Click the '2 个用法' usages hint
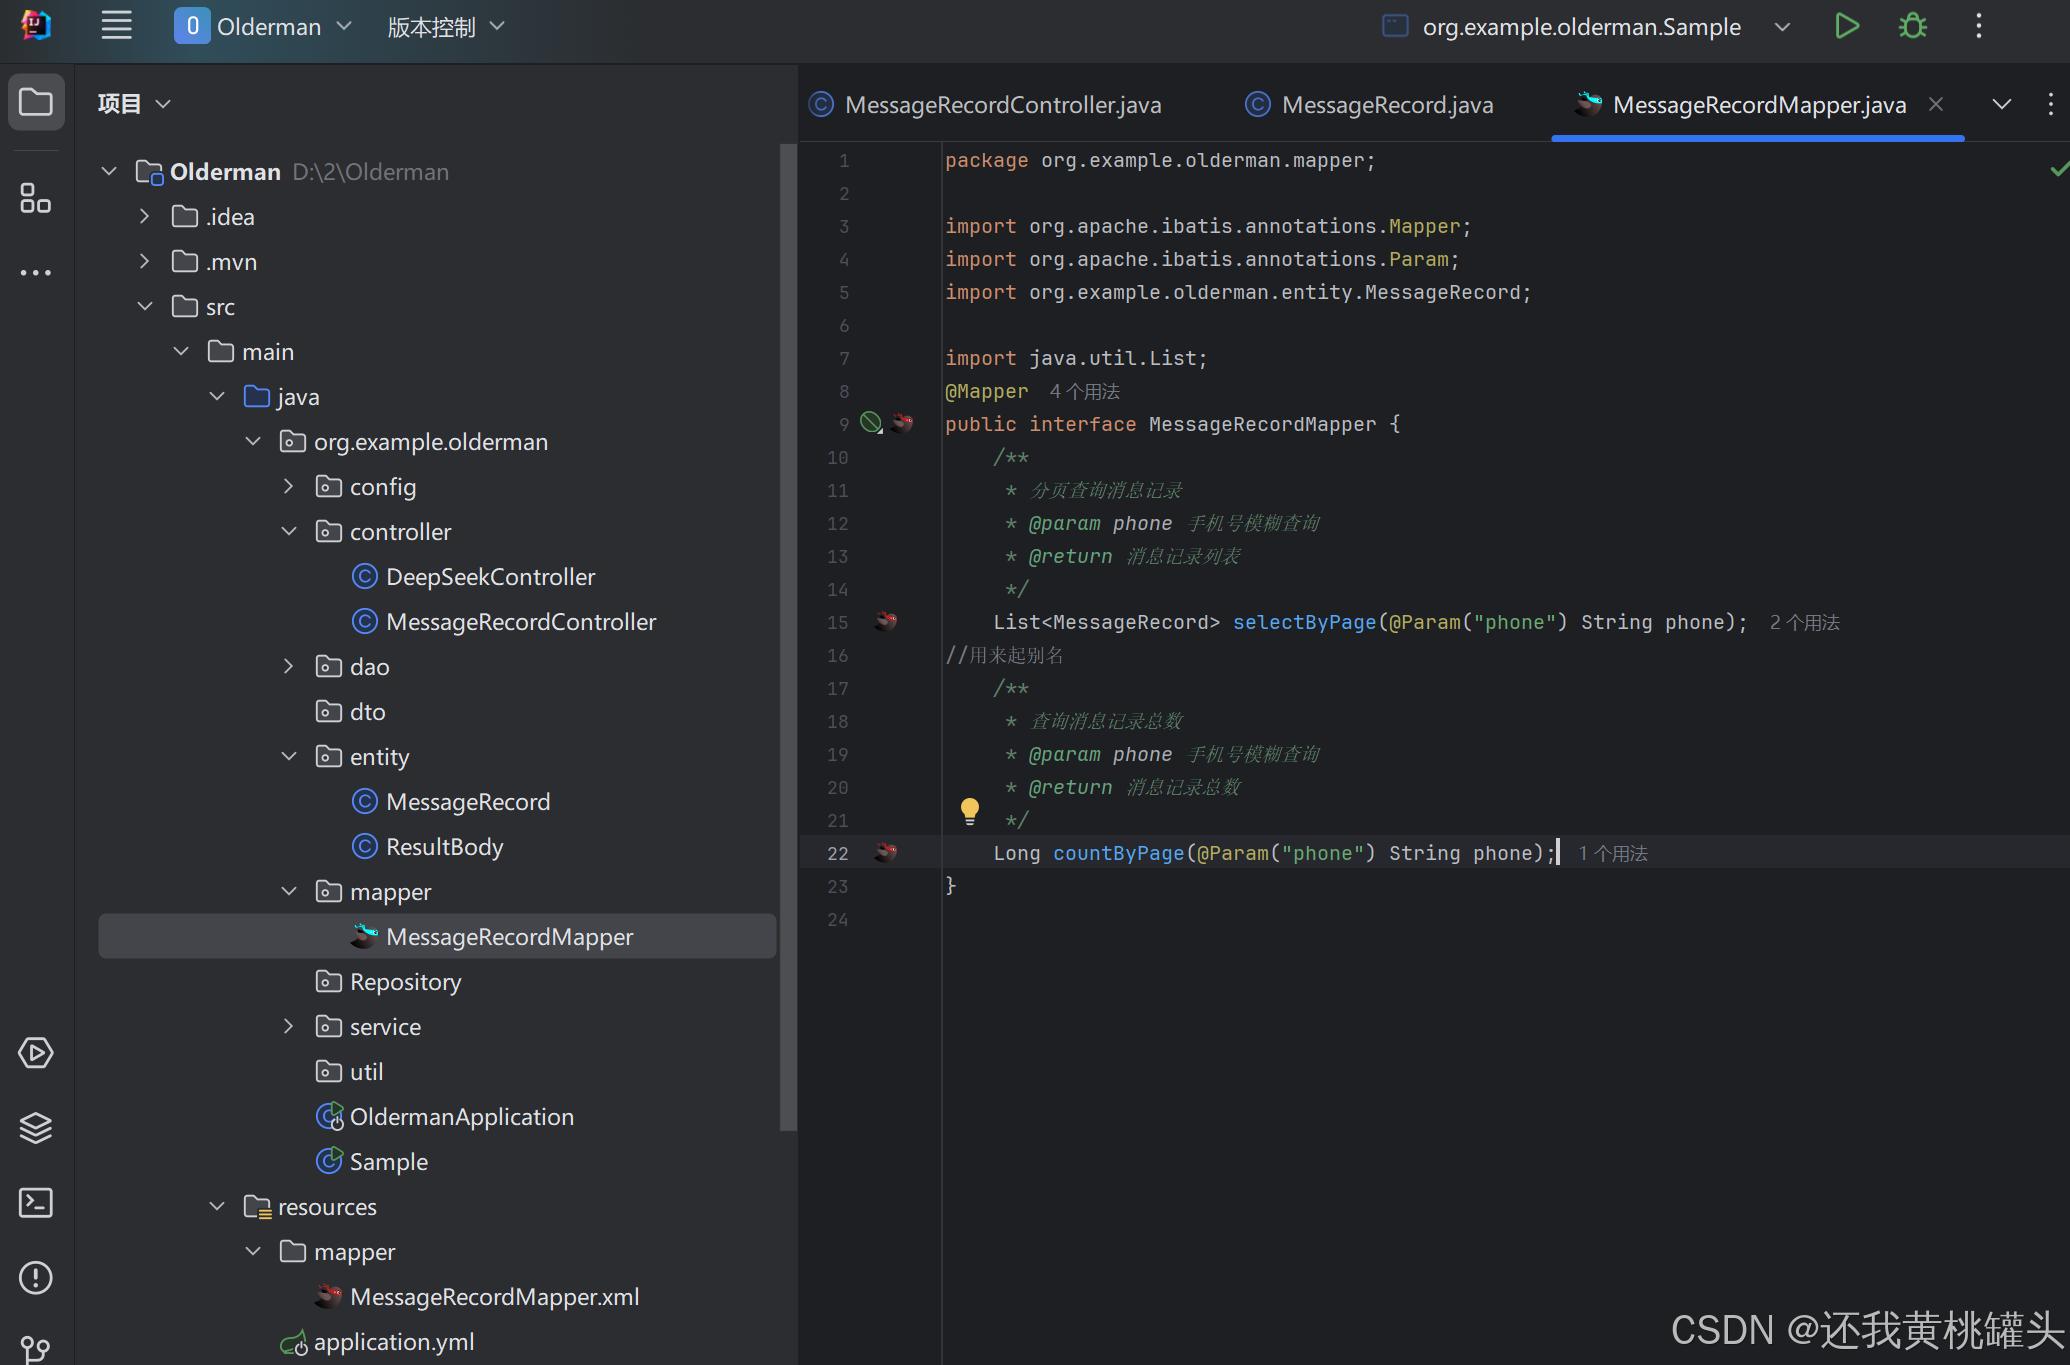The height and width of the screenshot is (1365, 2070). point(1804,622)
